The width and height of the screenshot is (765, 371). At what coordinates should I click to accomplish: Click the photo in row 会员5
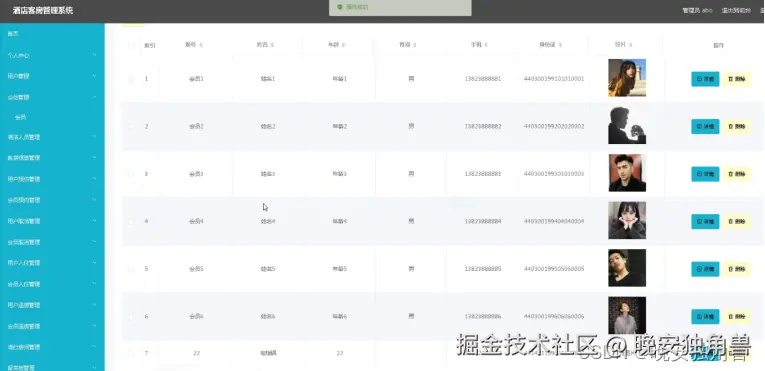point(627,268)
